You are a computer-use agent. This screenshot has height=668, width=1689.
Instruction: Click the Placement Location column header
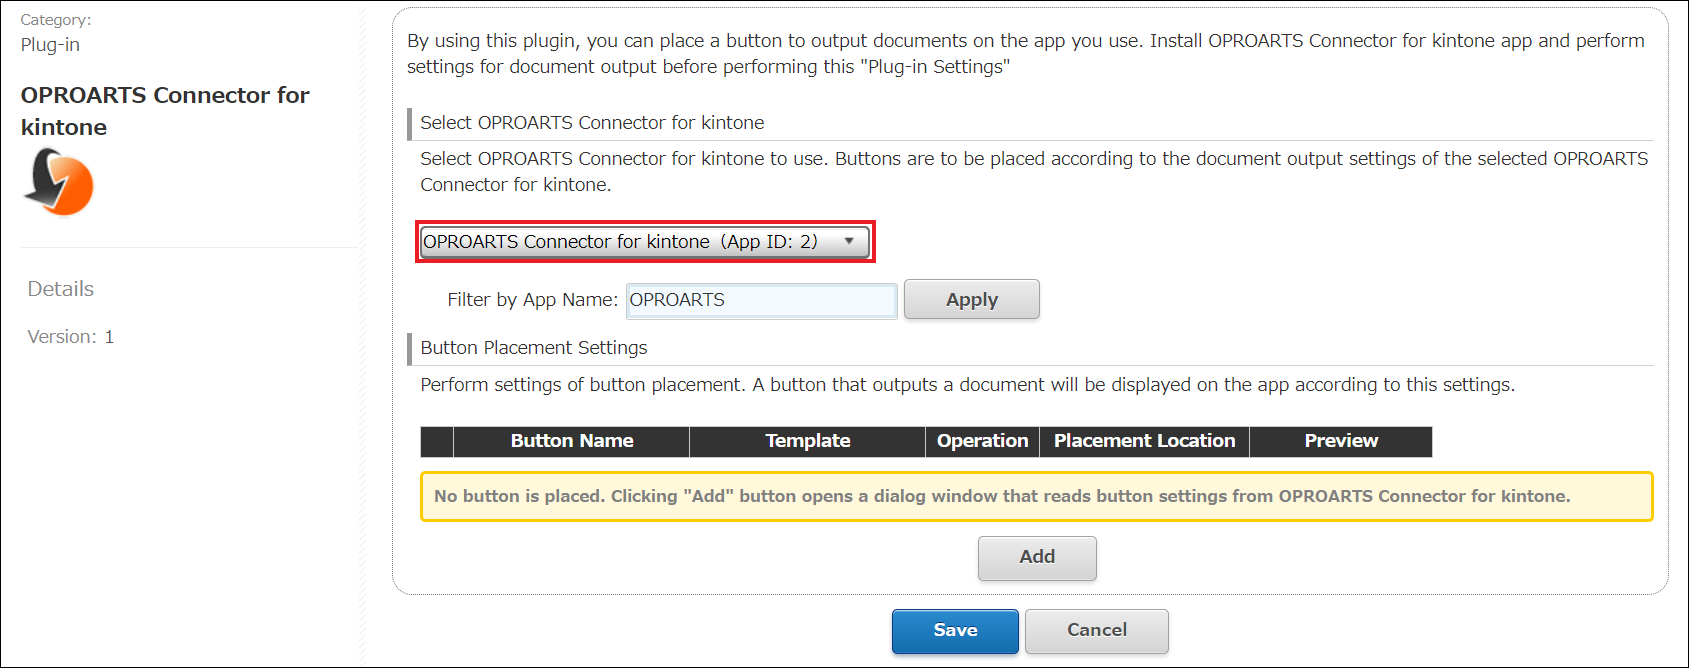[1144, 441]
